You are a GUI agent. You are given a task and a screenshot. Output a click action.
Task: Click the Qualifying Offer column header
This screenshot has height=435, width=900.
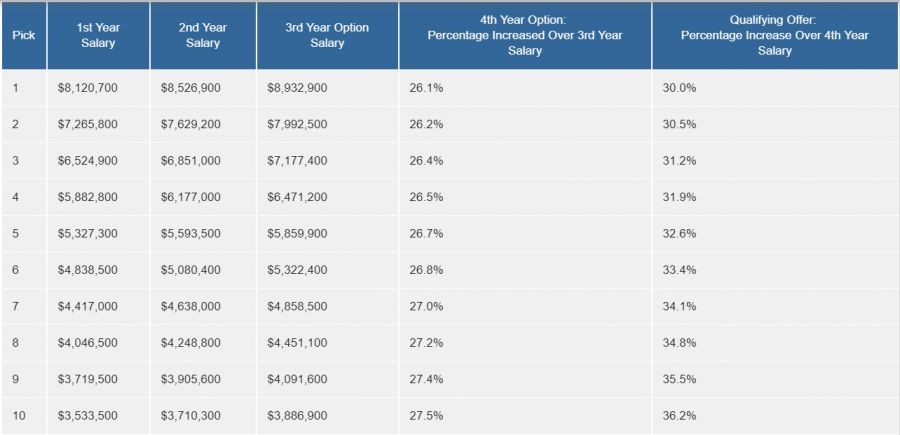click(775, 35)
